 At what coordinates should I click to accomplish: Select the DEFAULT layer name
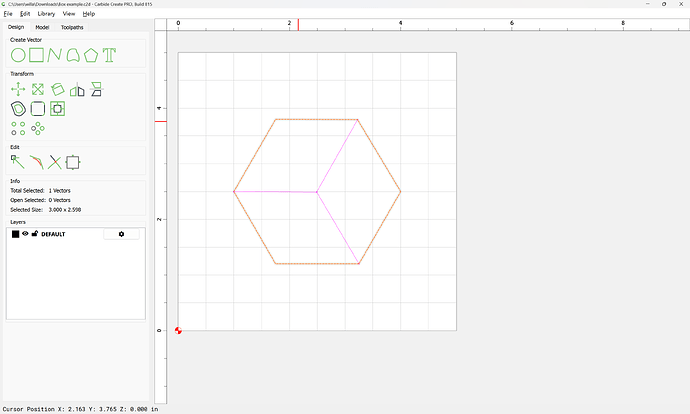point(53,234)
